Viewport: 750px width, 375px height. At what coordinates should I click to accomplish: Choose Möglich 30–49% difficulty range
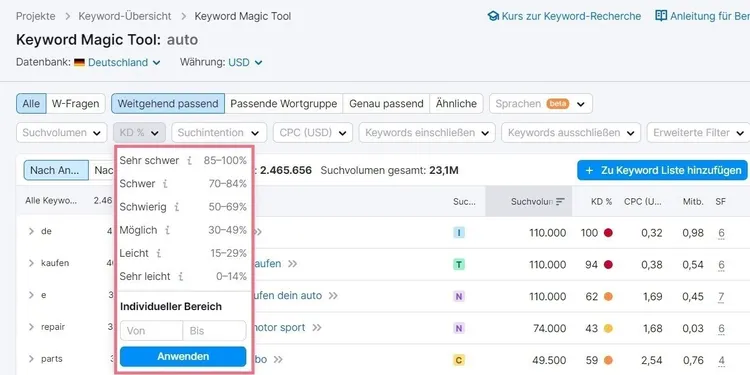183,231
